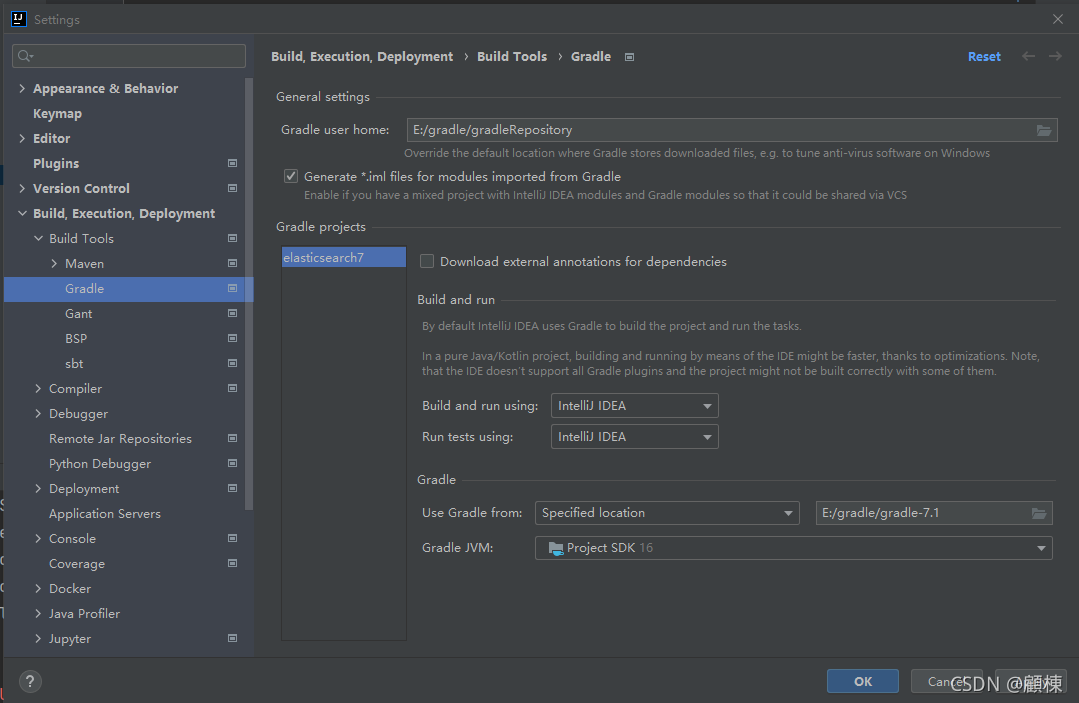
Task: Click the IntelliJ logo in the title bar
Action: click(19, 19)
